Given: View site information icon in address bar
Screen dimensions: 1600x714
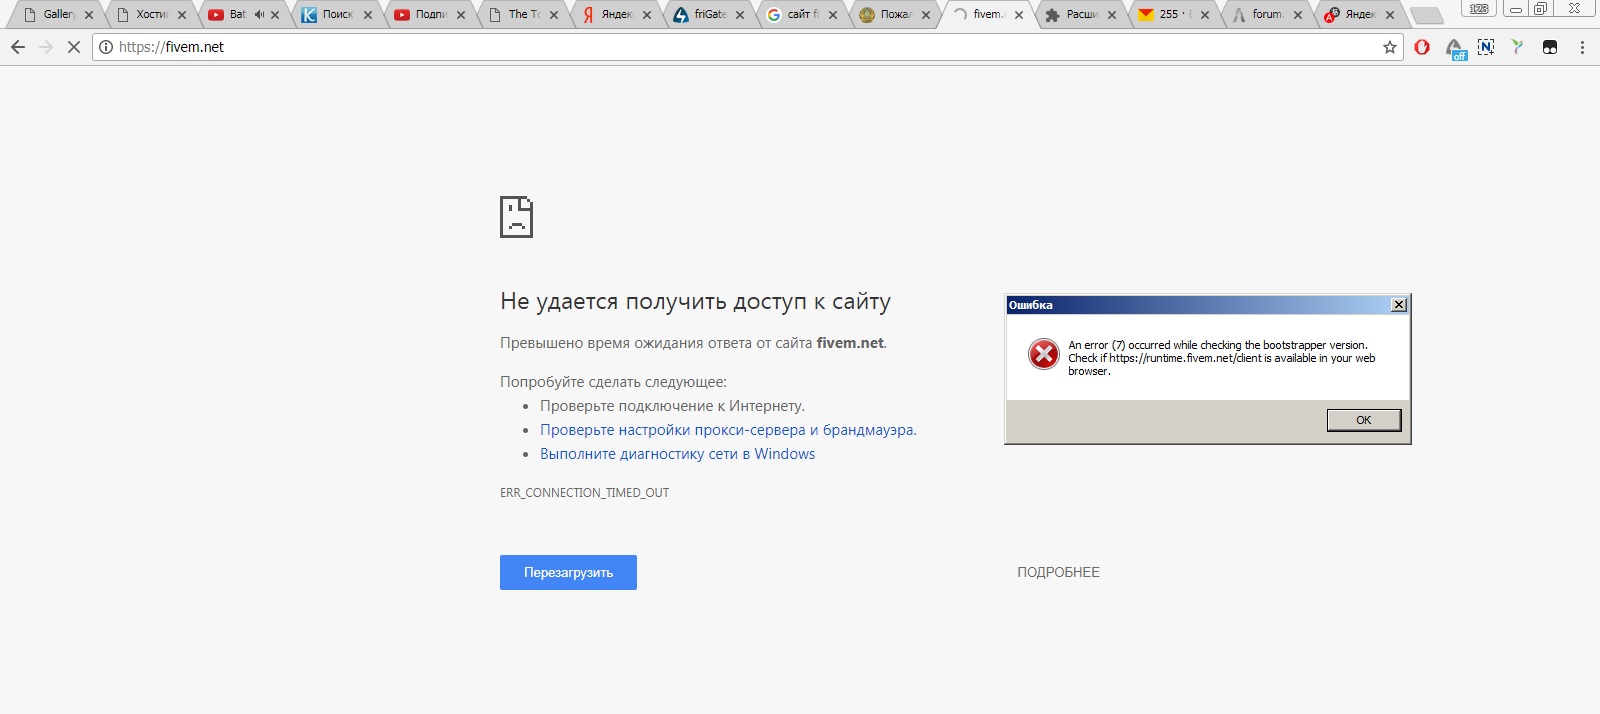Looking at the screenshot, I should pos(106,47).
